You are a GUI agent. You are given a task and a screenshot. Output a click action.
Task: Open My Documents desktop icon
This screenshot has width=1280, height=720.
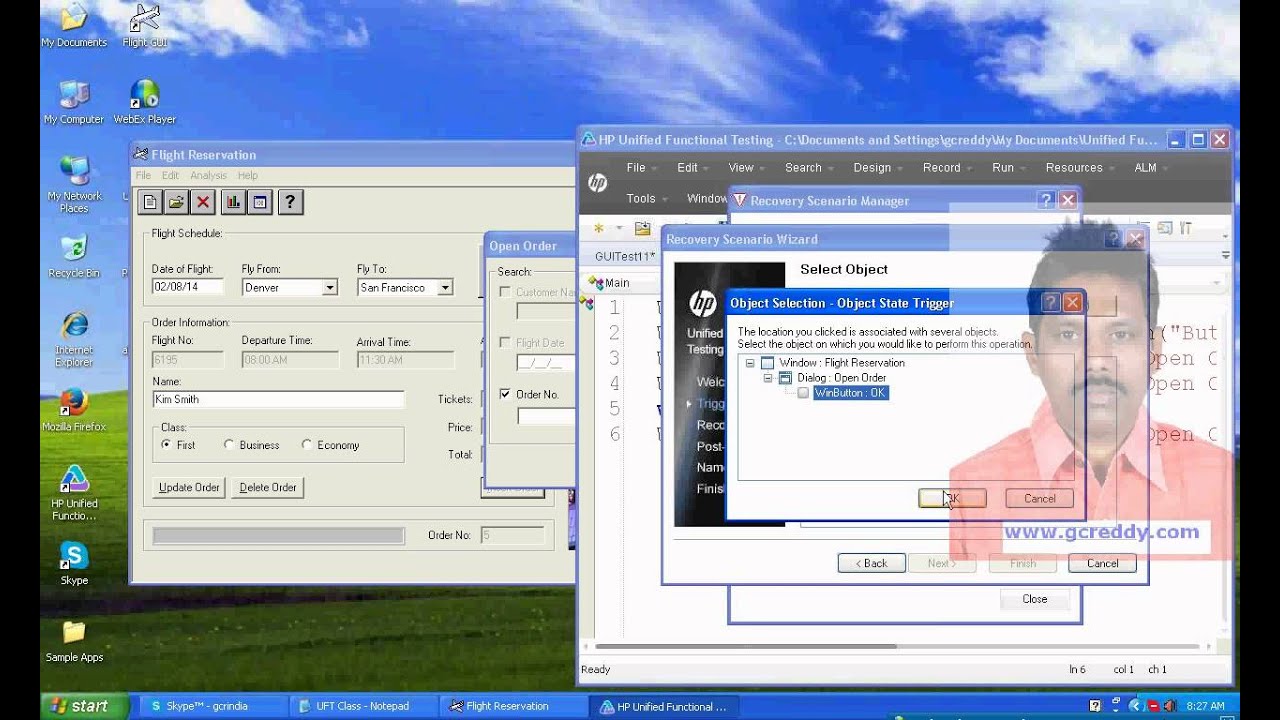74,27
